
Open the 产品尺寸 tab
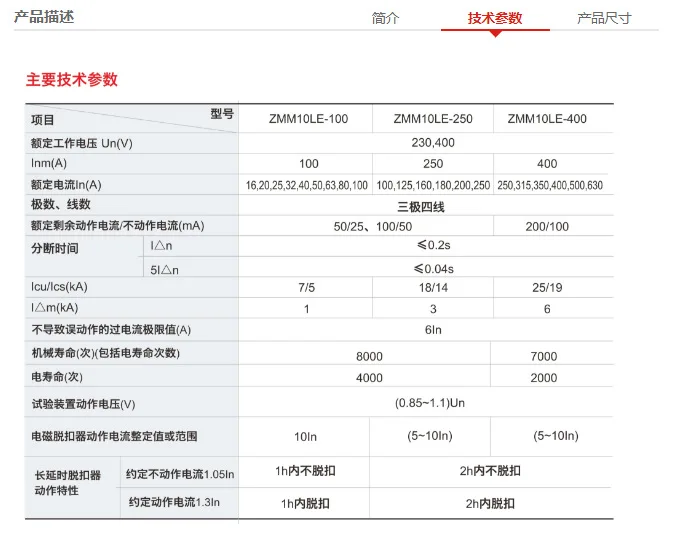(x=604, y=18)
